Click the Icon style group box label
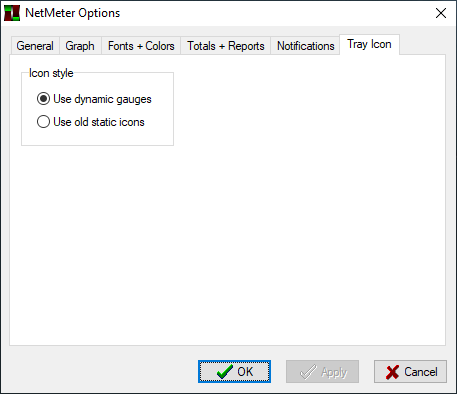Image resolution: width=457 pixels, height=394 pixels. 51,73
